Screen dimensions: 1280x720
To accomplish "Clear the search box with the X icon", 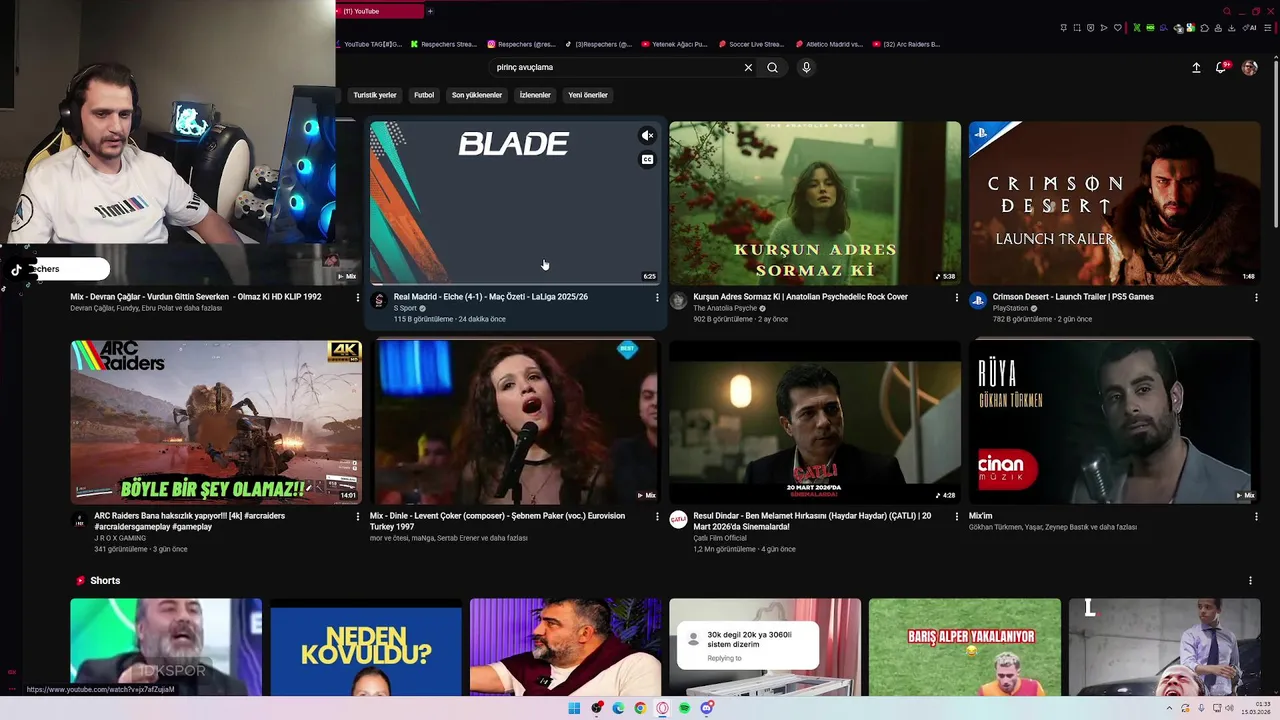I will pyautogui.click(x=748, y=67).
